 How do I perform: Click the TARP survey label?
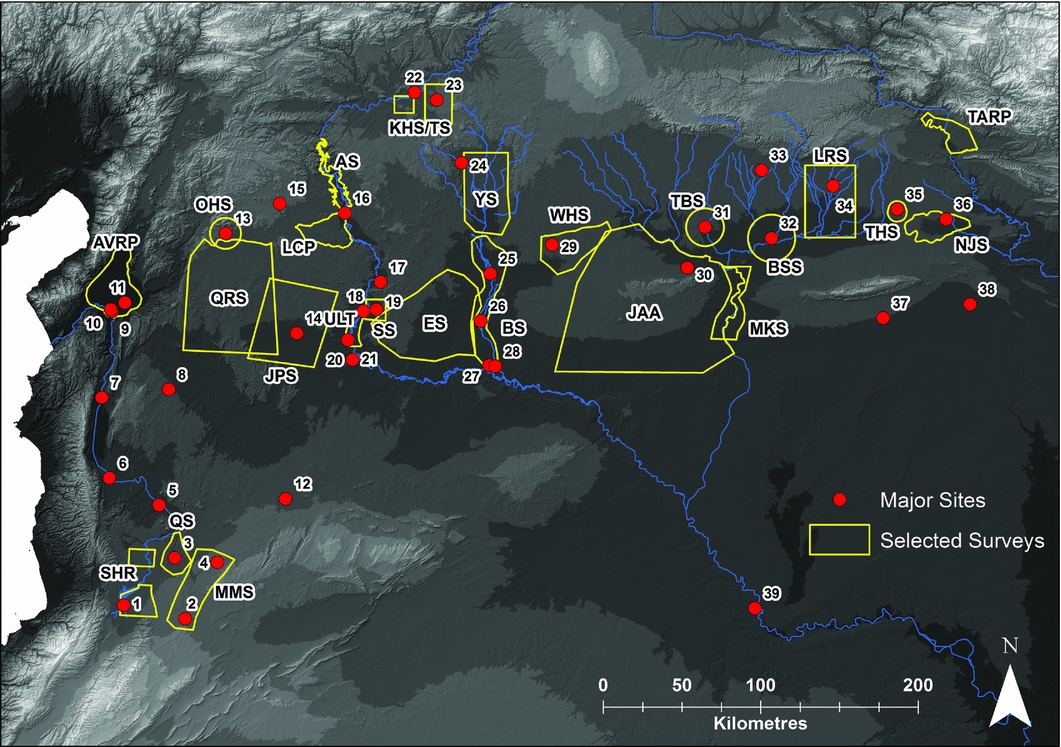(x=990, y=117)
